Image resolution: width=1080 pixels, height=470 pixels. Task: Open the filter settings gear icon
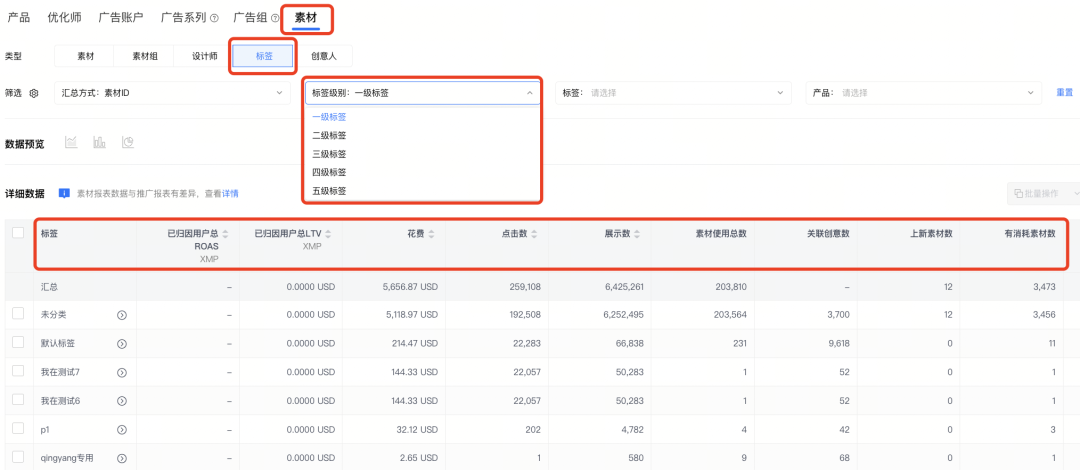point(33,93)
